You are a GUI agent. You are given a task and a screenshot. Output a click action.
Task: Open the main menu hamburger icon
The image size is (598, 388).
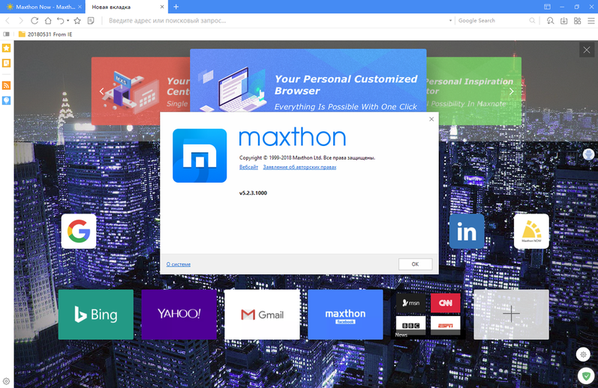click(591, 21)
